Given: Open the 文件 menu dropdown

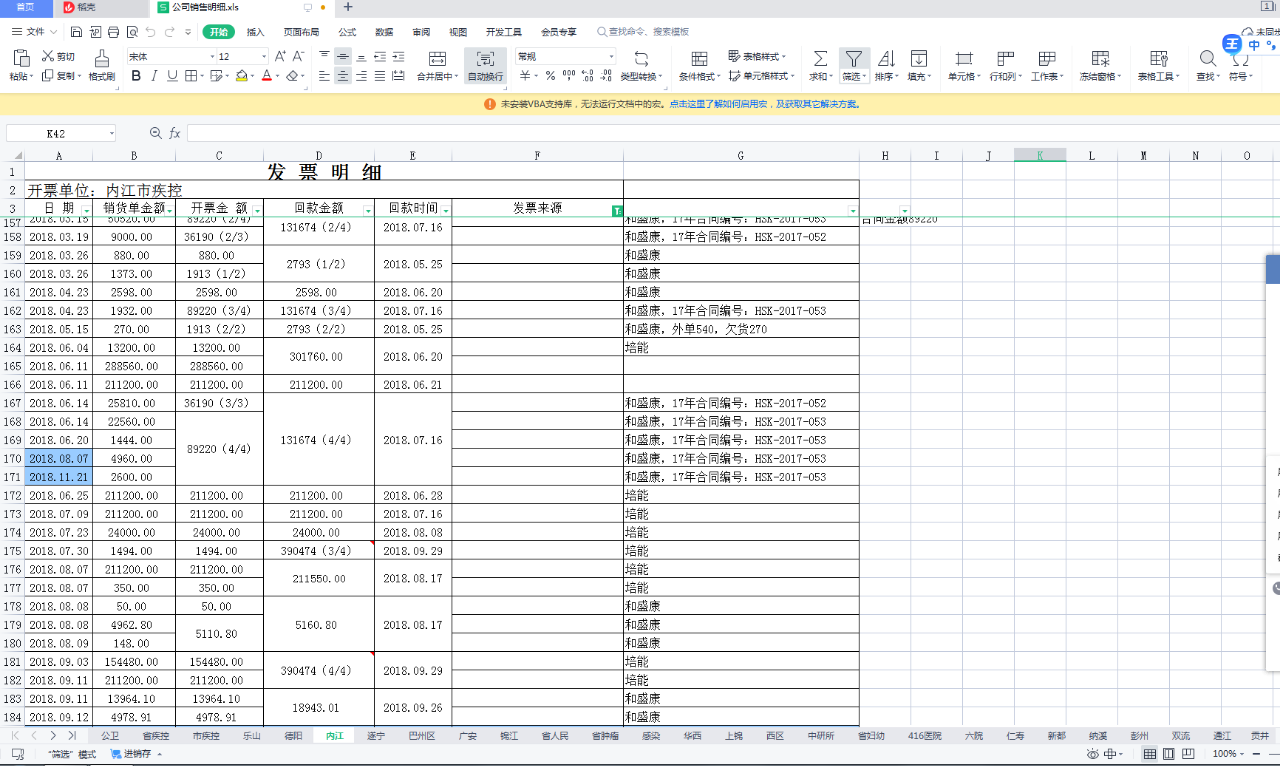Looking at the screenshot, I should [34, 32].
